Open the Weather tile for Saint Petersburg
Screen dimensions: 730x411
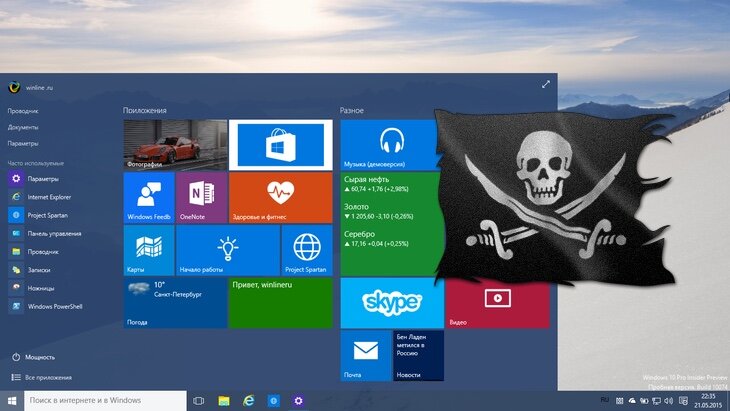pos(176,303)
